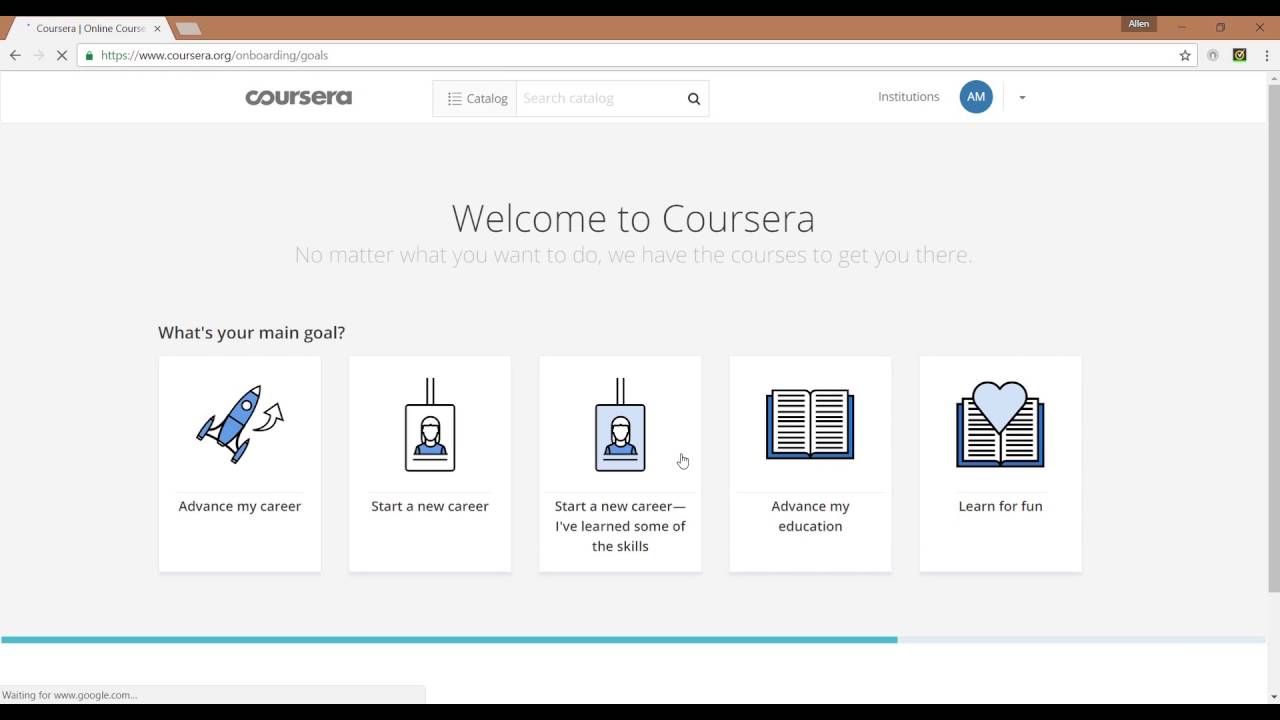Viewport: 1280px width, 720px height.
Task: Click the open book icon for Advance my education
Action: [809, 424]
